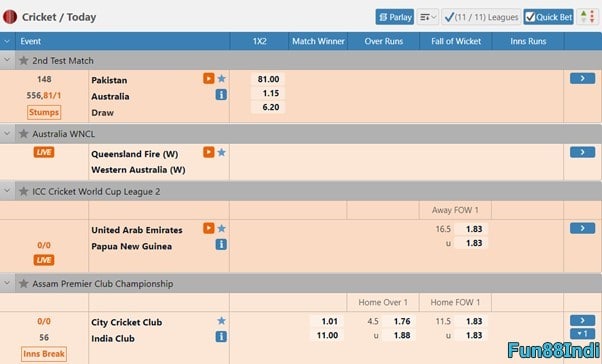Open info icon for India Club
Image resolution: width=602 pixels, height=364 pixels.
[x=221, y=337]
